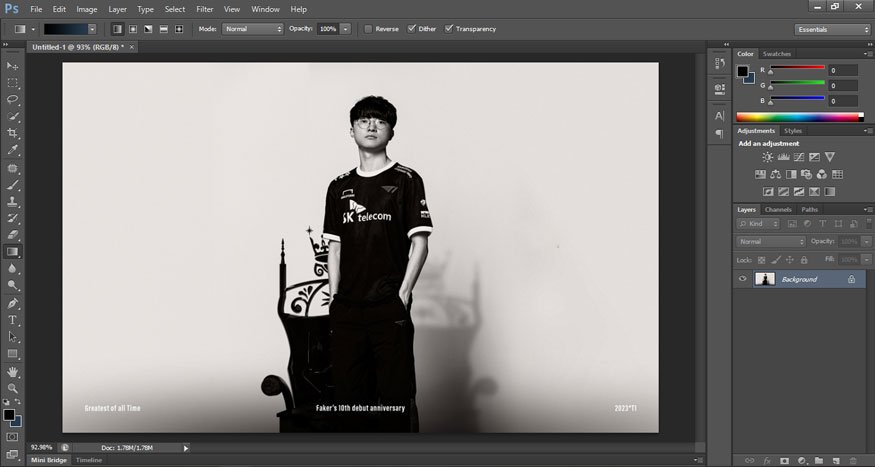Viewport: 875px width, 467px height.
Task: Open the Mini Bridge panel
Action: [x=49, y=460]
